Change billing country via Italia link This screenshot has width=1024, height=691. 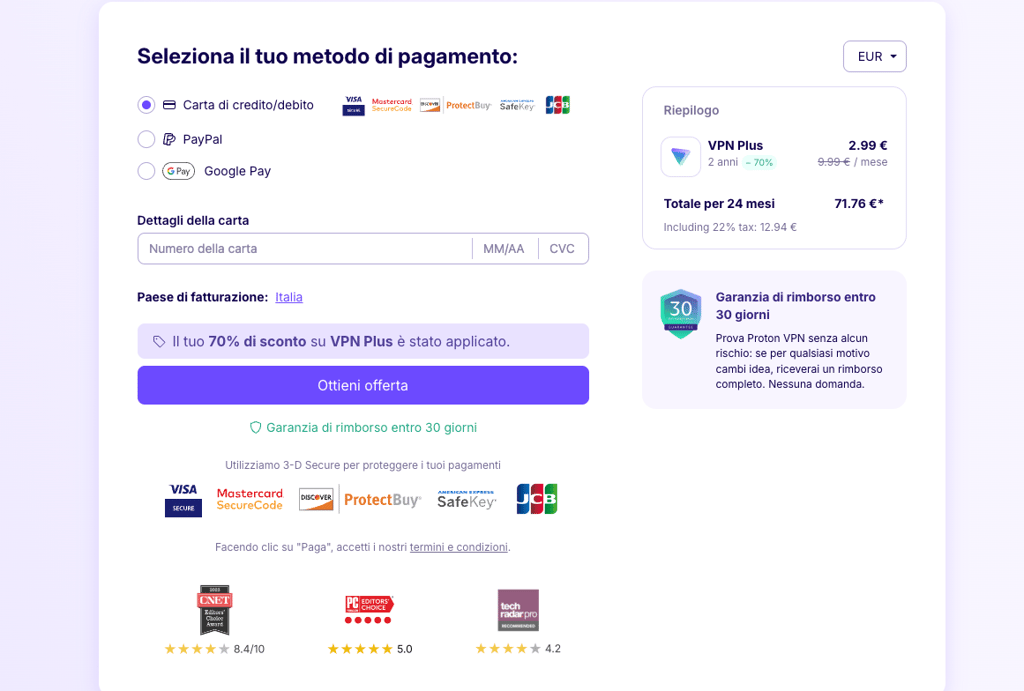[x=289, y=297]
